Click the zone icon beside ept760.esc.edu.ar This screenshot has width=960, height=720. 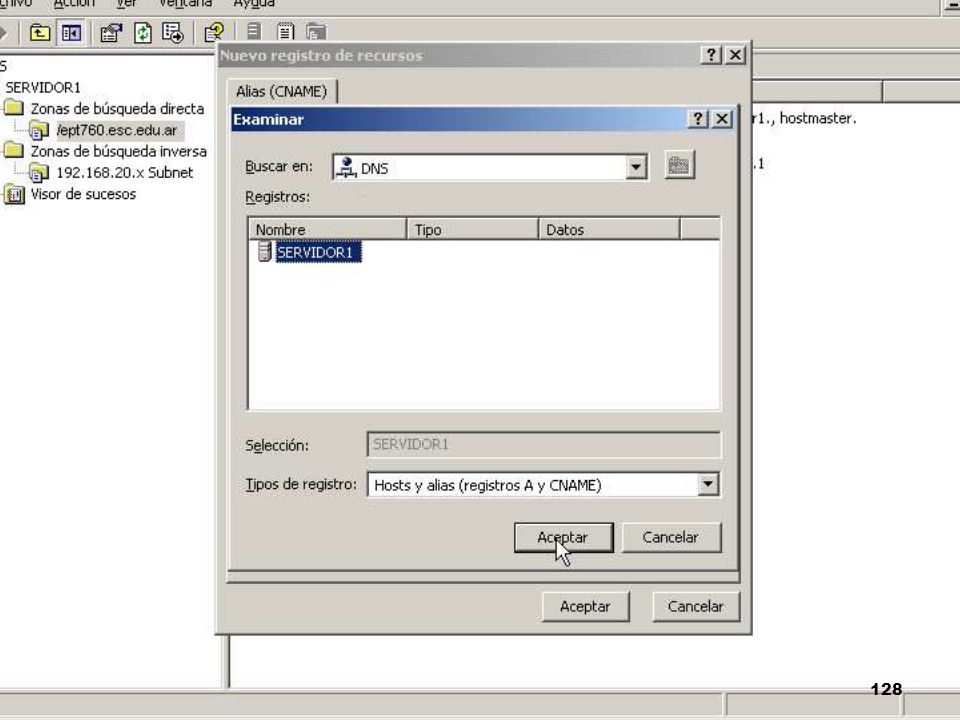[x=39, y=130]
